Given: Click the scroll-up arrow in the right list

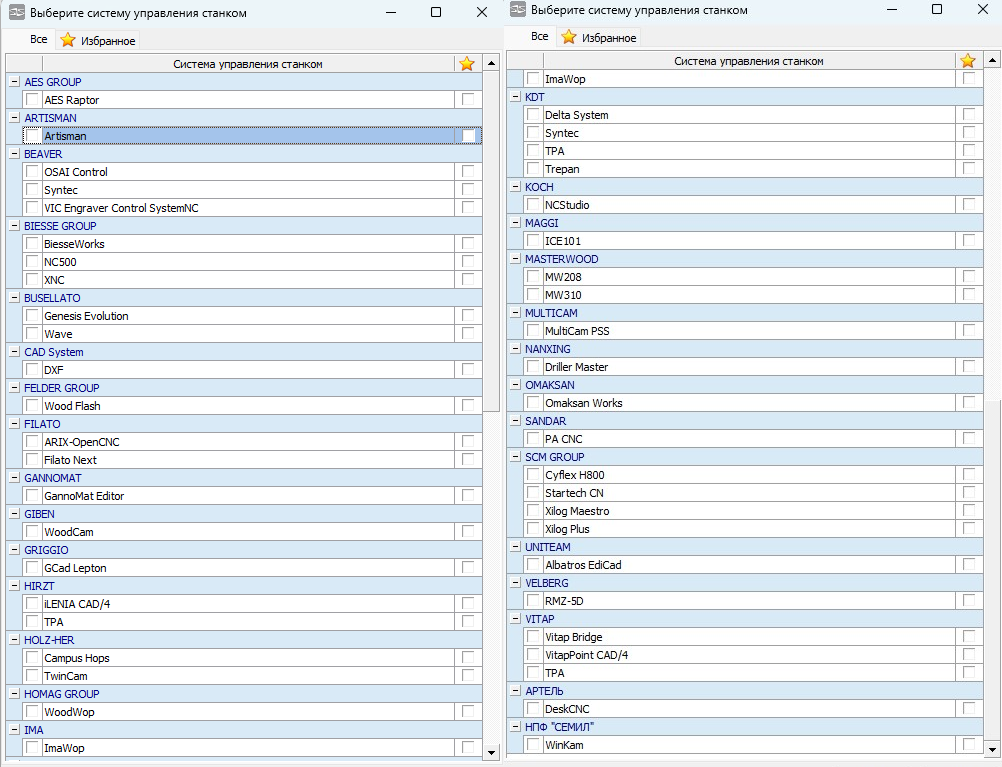Looking at the screenshot, I should point(992,62).
